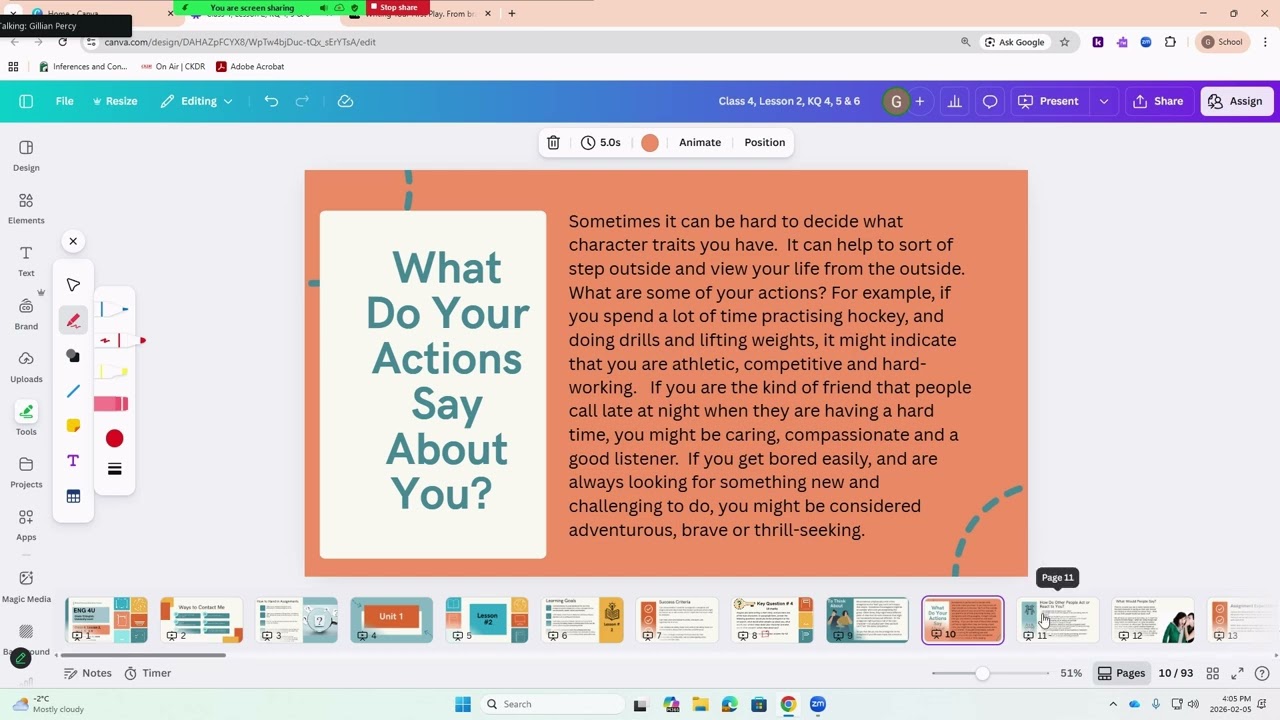Toggle the Canva side menu

pos(26,101)
